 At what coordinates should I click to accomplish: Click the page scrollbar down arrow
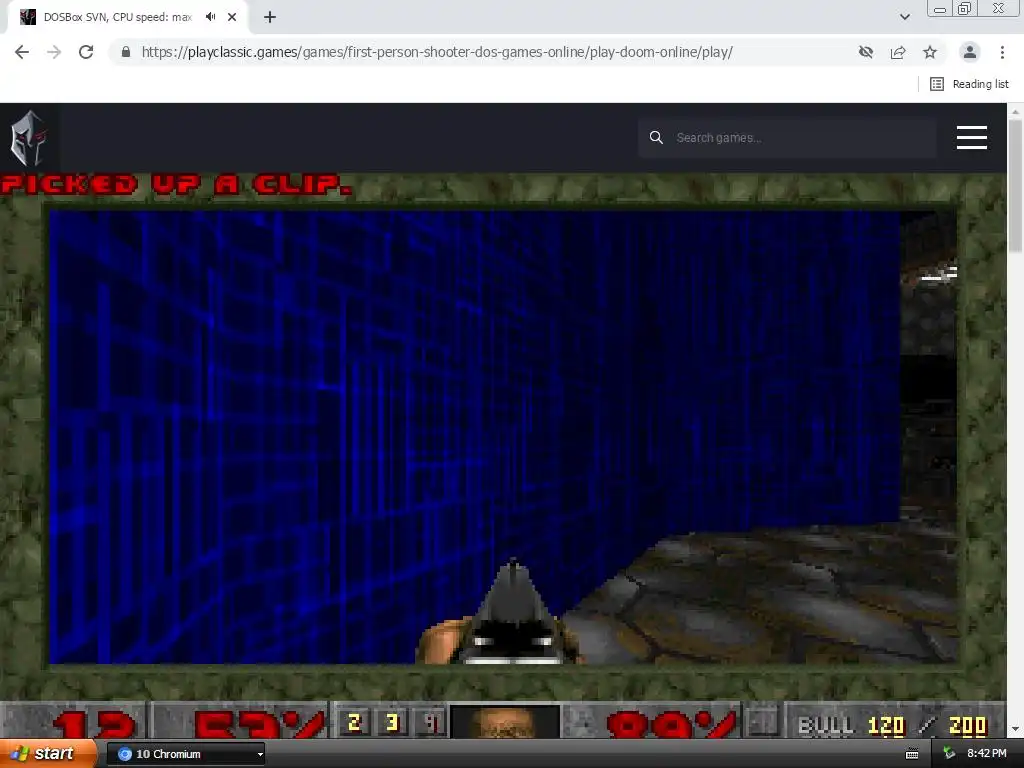point(1015,729)
